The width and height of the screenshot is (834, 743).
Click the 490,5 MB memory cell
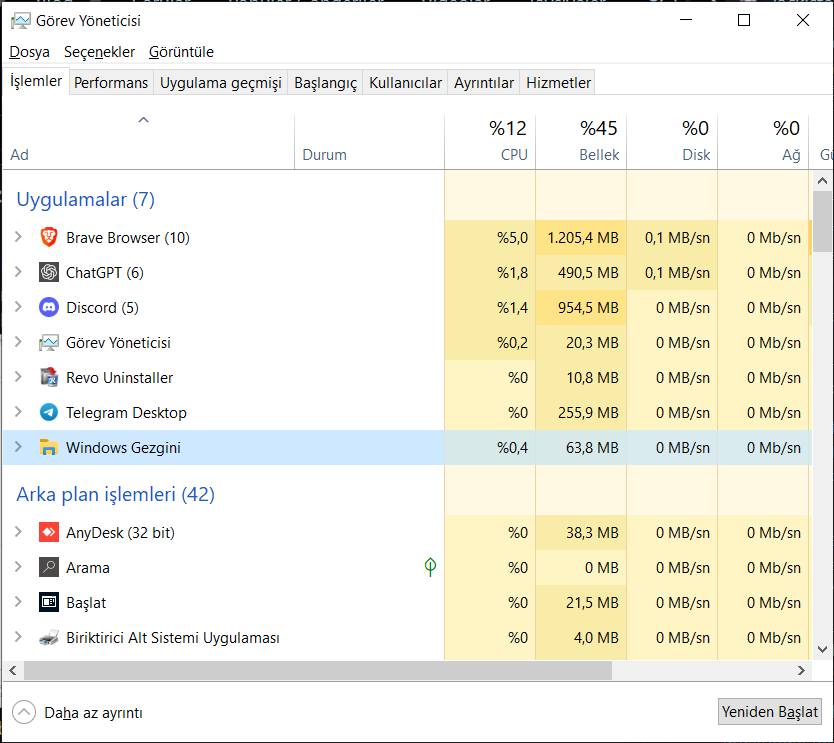point(581,272)
